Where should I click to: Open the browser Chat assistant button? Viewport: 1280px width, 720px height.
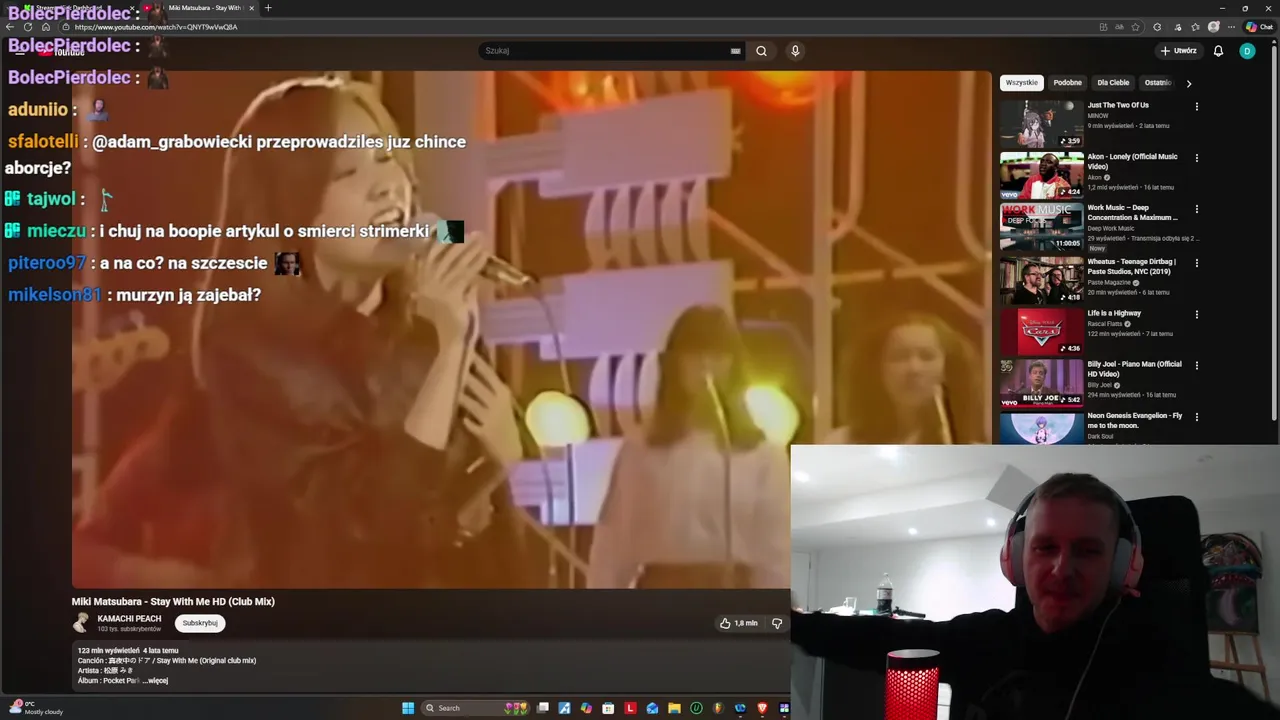coord(1259,27)
